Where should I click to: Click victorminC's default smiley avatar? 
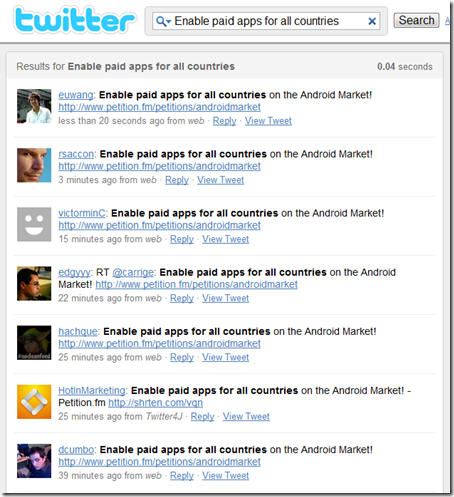[x=34, y=224]
